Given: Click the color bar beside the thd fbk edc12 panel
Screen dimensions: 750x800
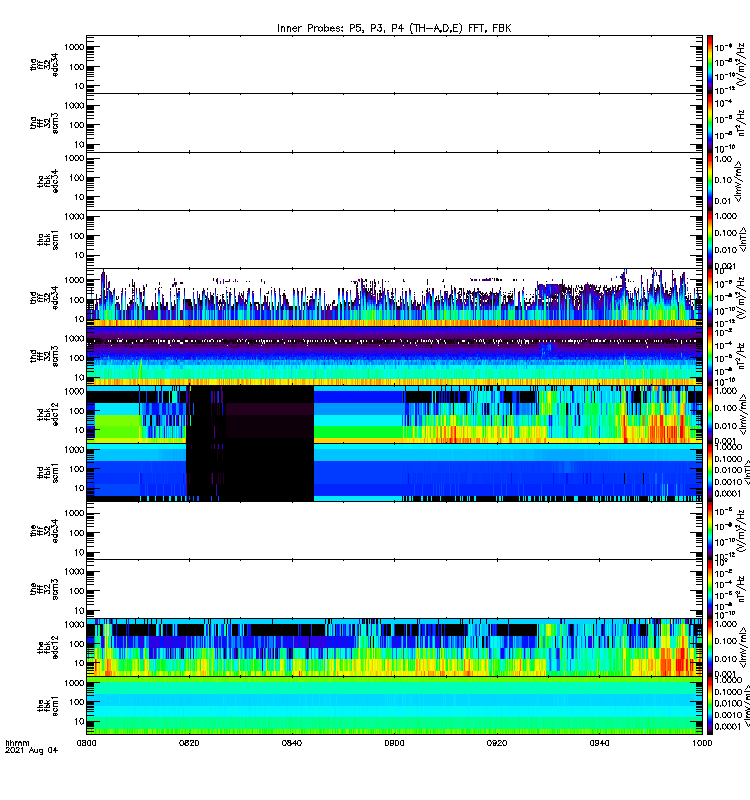Looking at the screenshot, I should pos(710,414).
